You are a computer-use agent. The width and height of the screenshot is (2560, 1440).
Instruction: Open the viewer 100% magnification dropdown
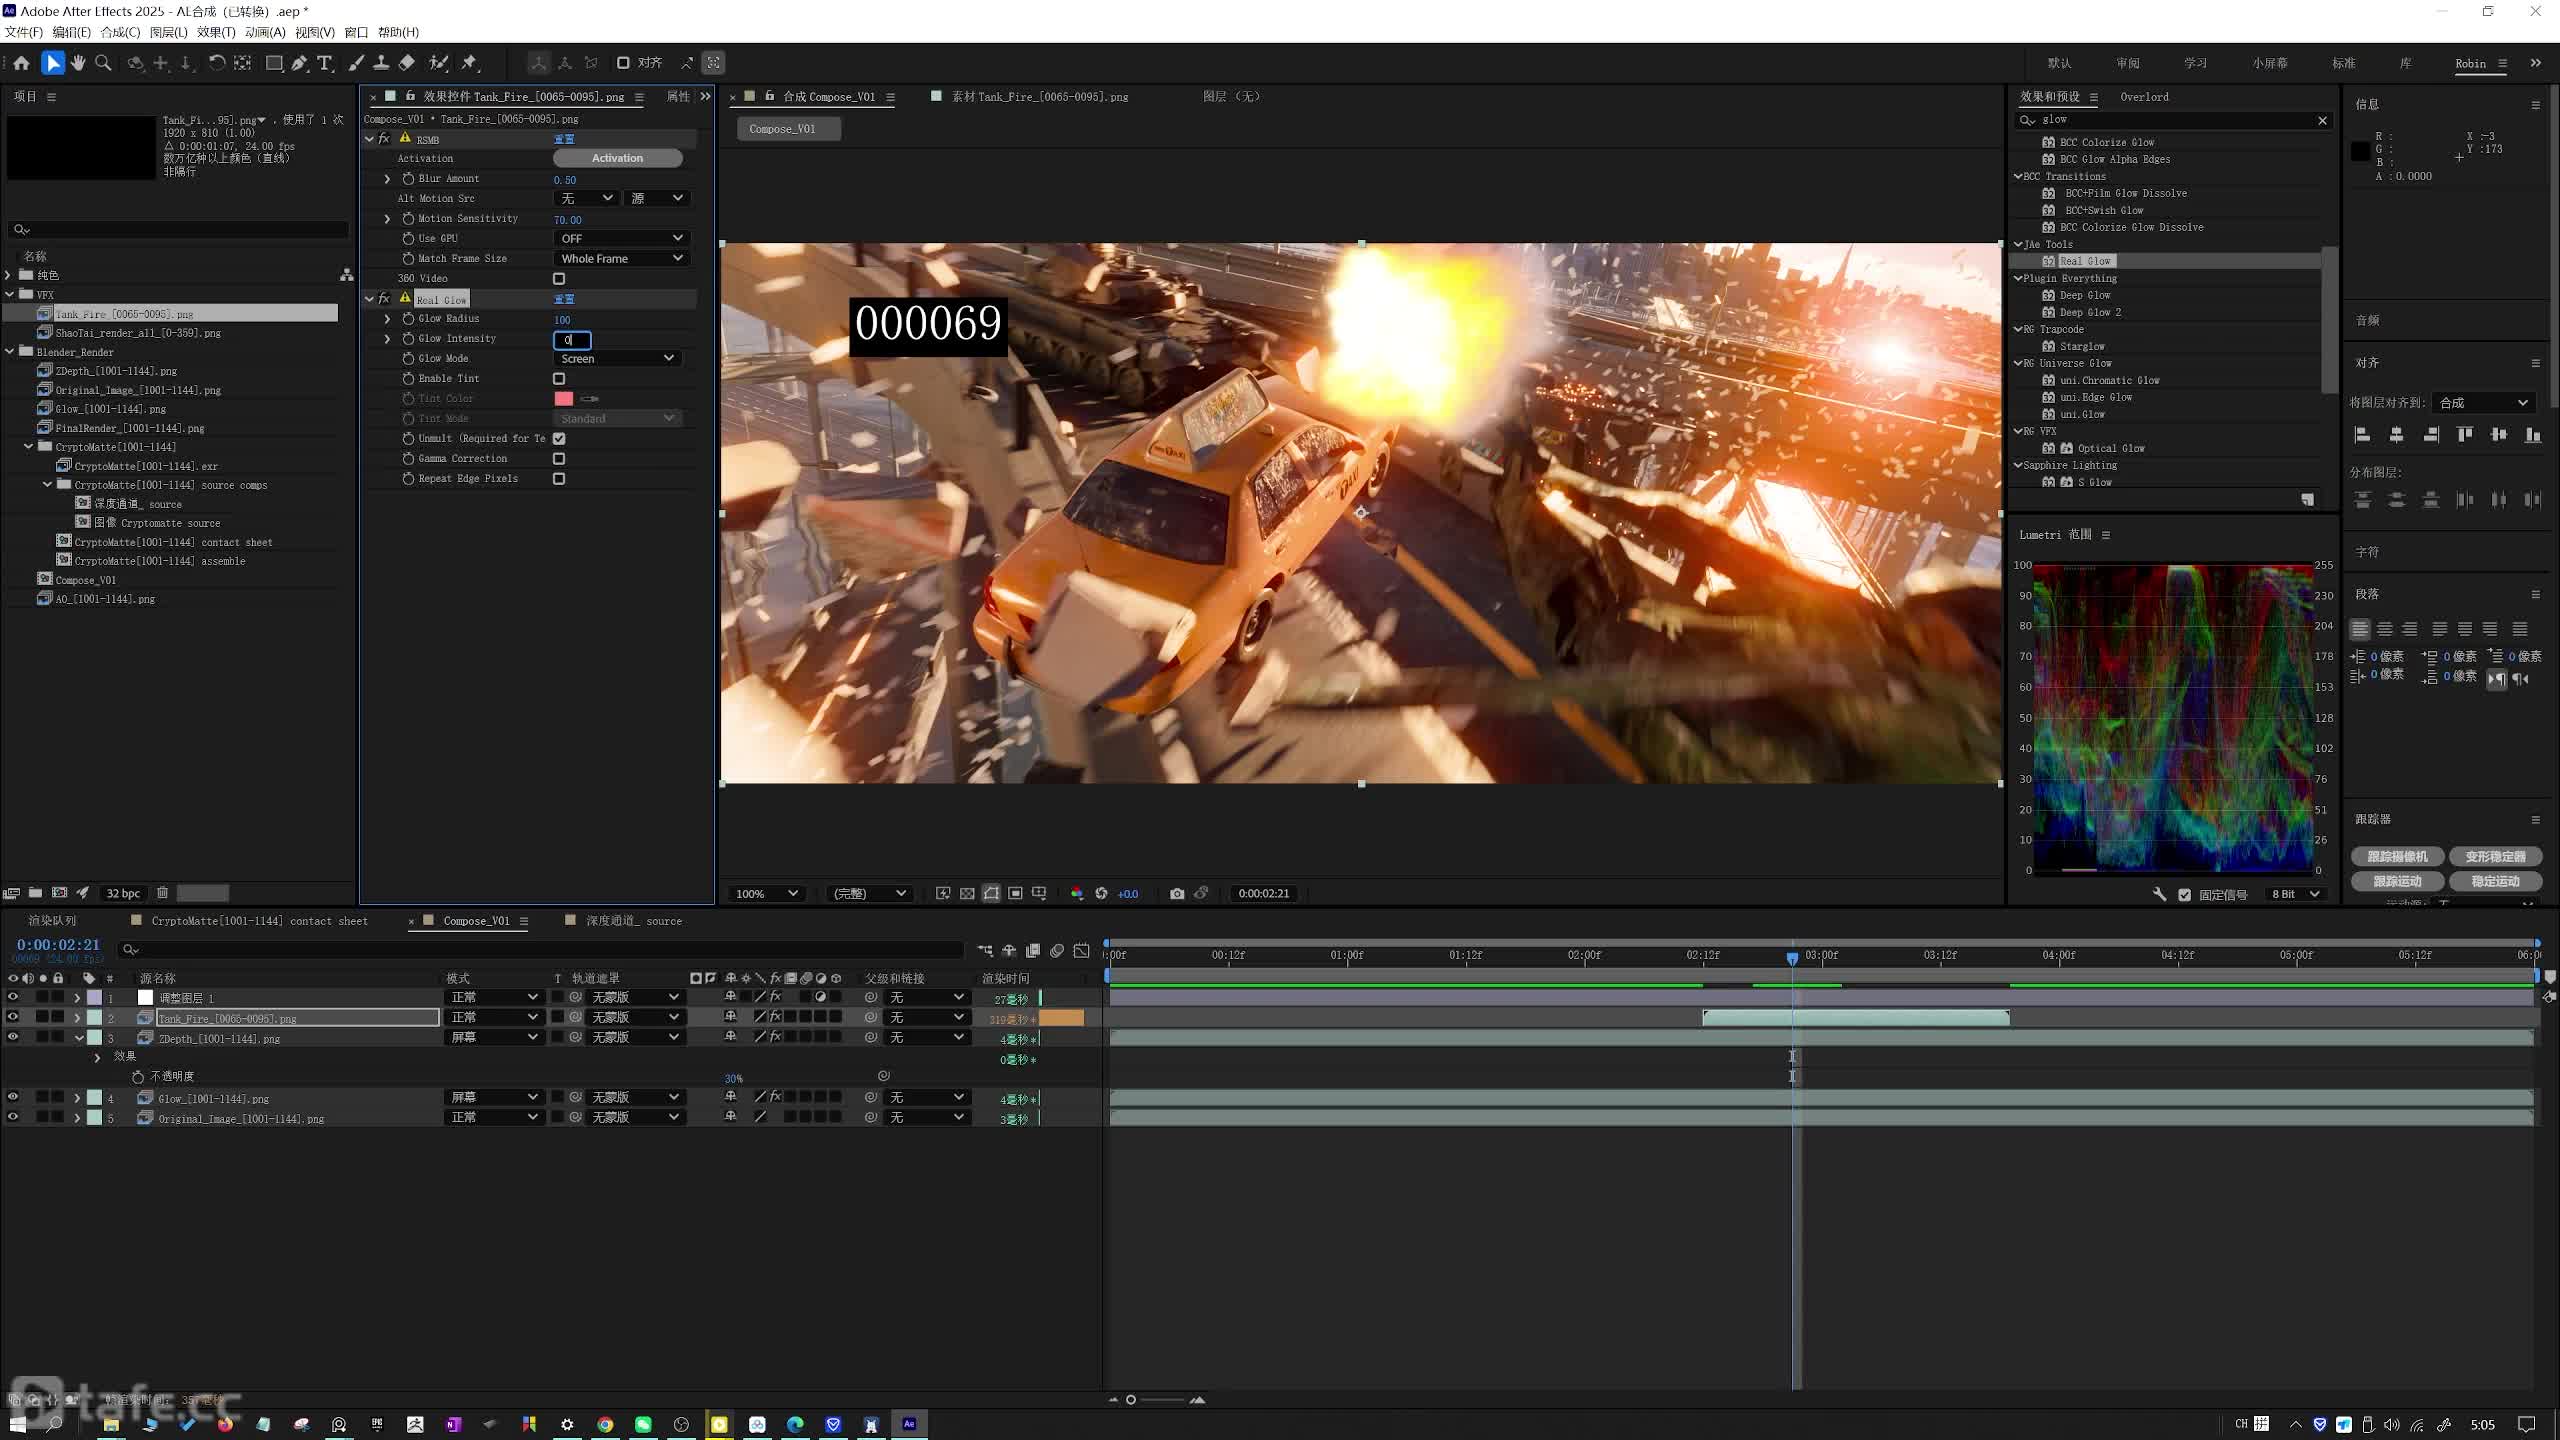point(766,893)
